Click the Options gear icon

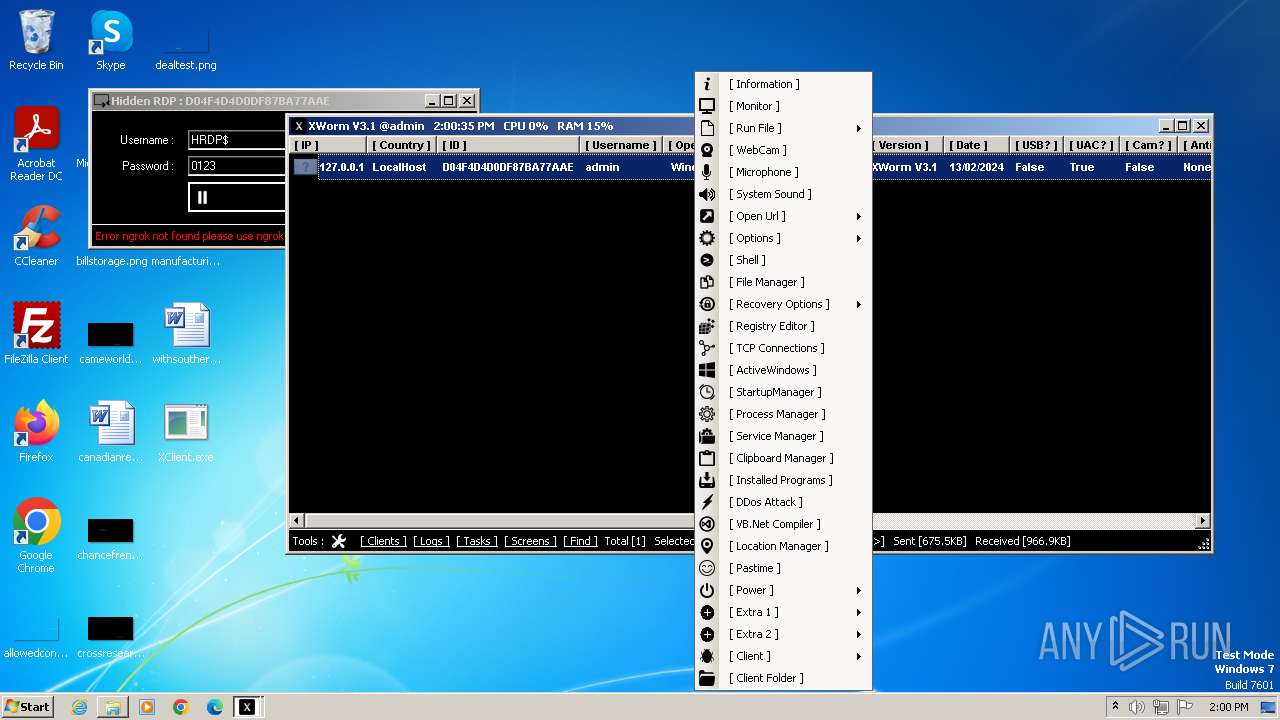[x=707, y=238]
